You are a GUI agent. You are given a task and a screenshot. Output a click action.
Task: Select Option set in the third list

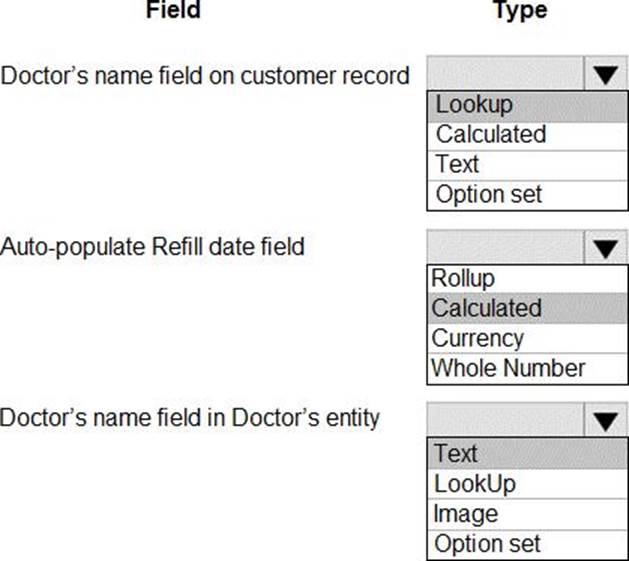point(486,544)
